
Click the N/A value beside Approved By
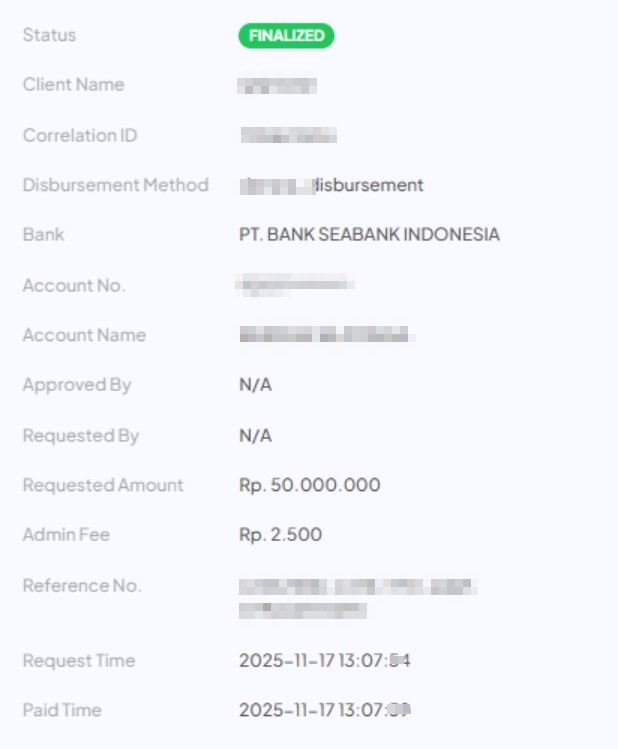click(x=255, y=385)
